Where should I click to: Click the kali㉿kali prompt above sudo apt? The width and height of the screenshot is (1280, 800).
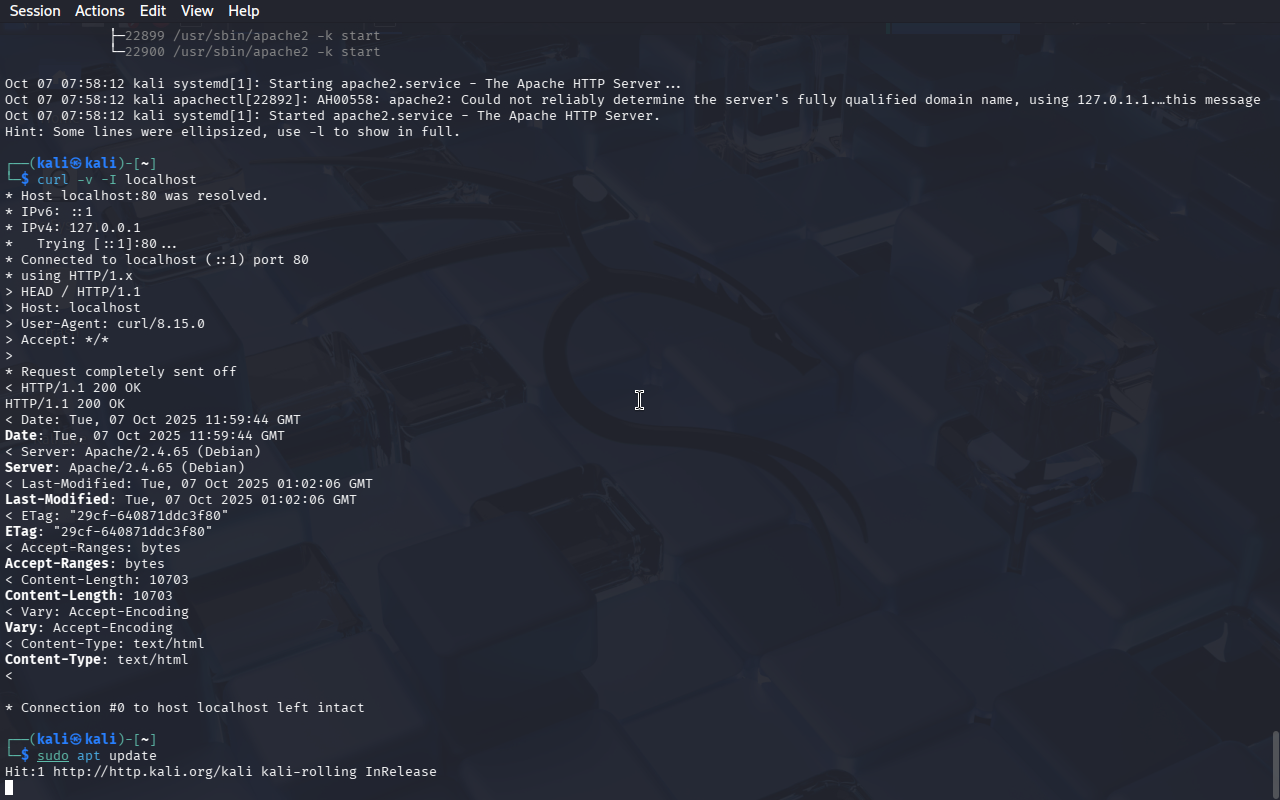click(77, 740)
